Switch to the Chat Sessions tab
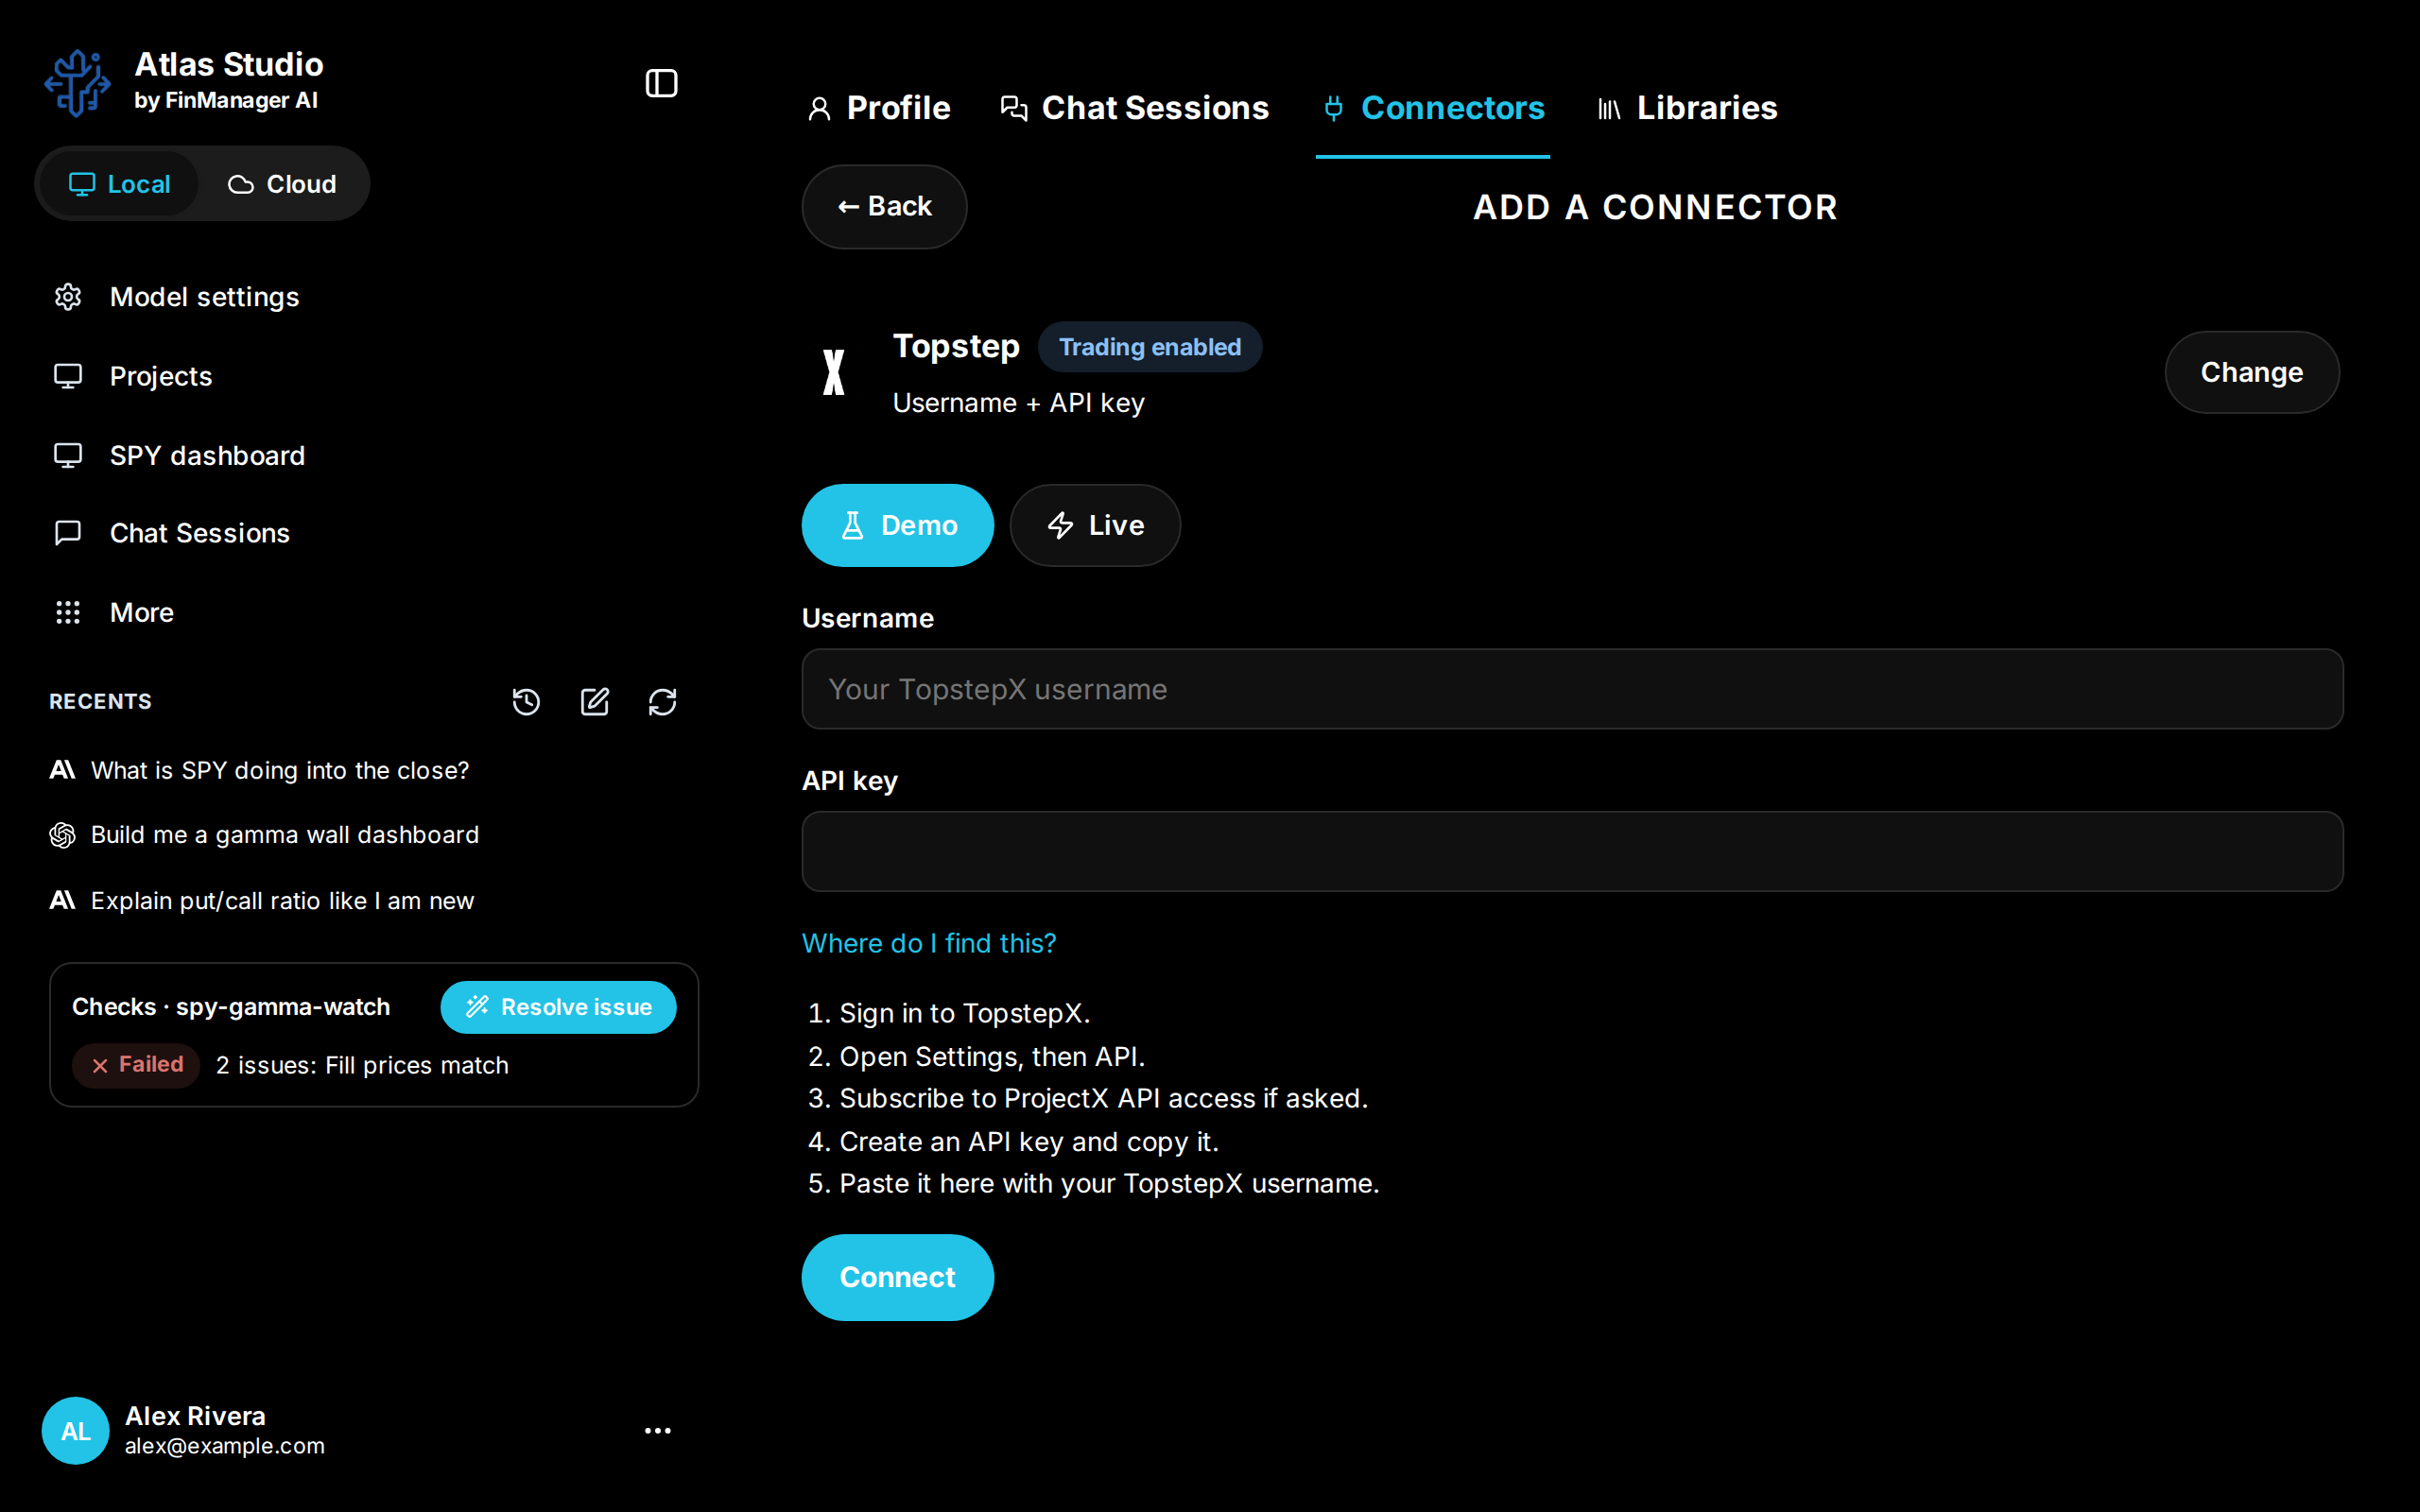 click(x=1135, y=108)
